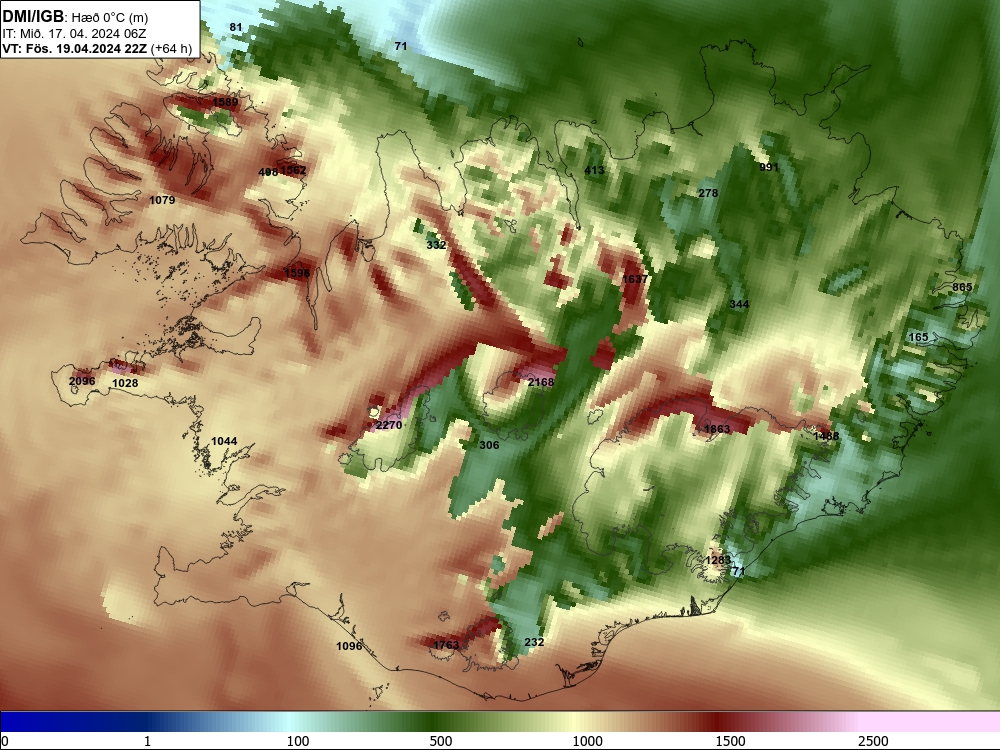Click the 232 label
Screen dimensions: 1000x750
(534, 642)
